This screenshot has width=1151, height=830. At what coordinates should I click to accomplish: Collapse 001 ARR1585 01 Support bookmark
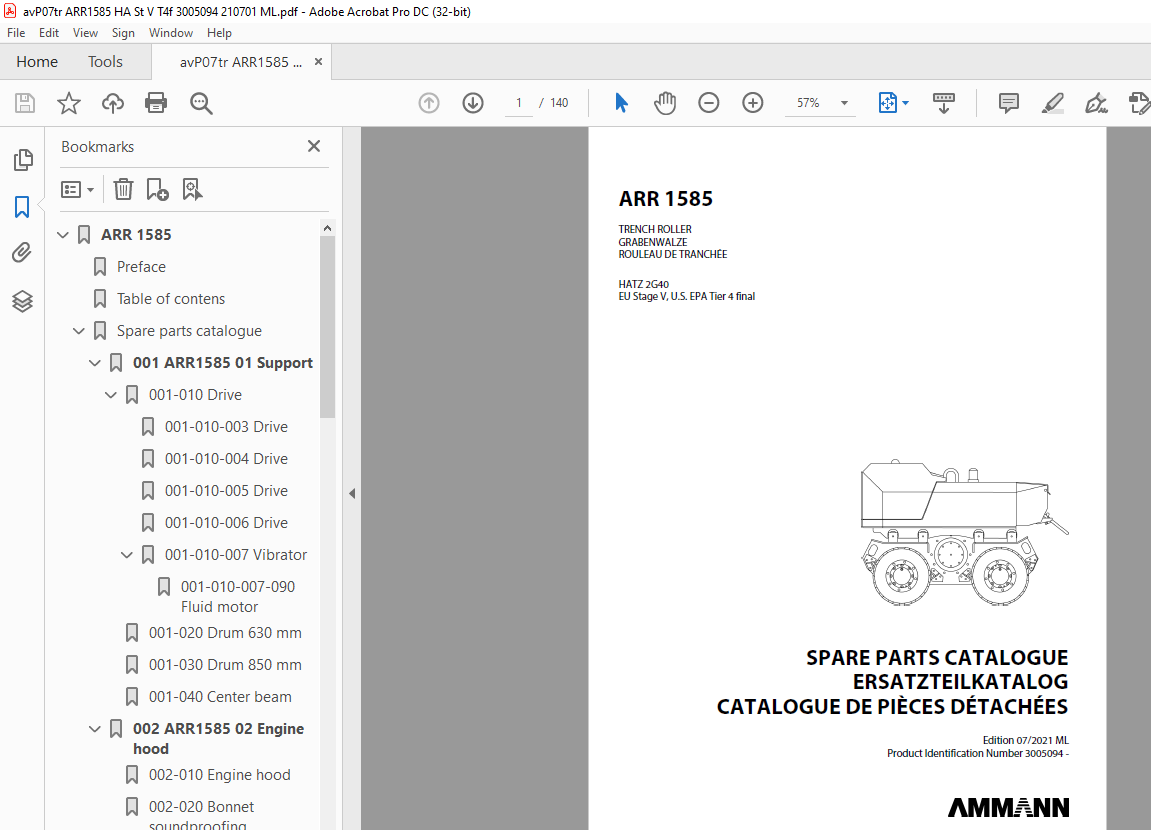(95, 363)
